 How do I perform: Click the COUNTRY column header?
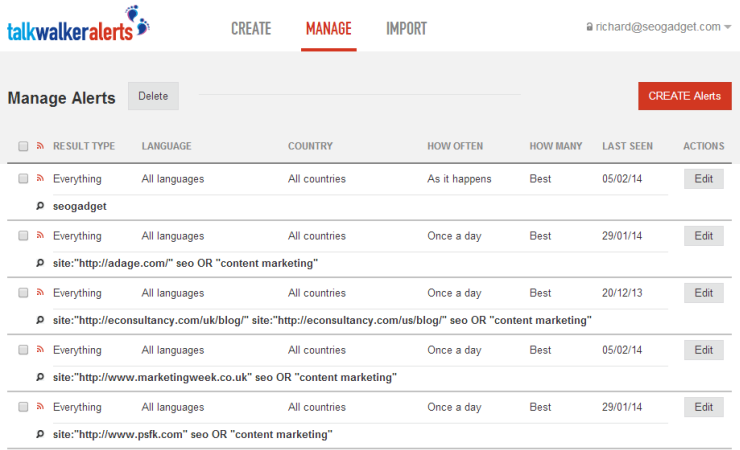[x=310, y=146]
